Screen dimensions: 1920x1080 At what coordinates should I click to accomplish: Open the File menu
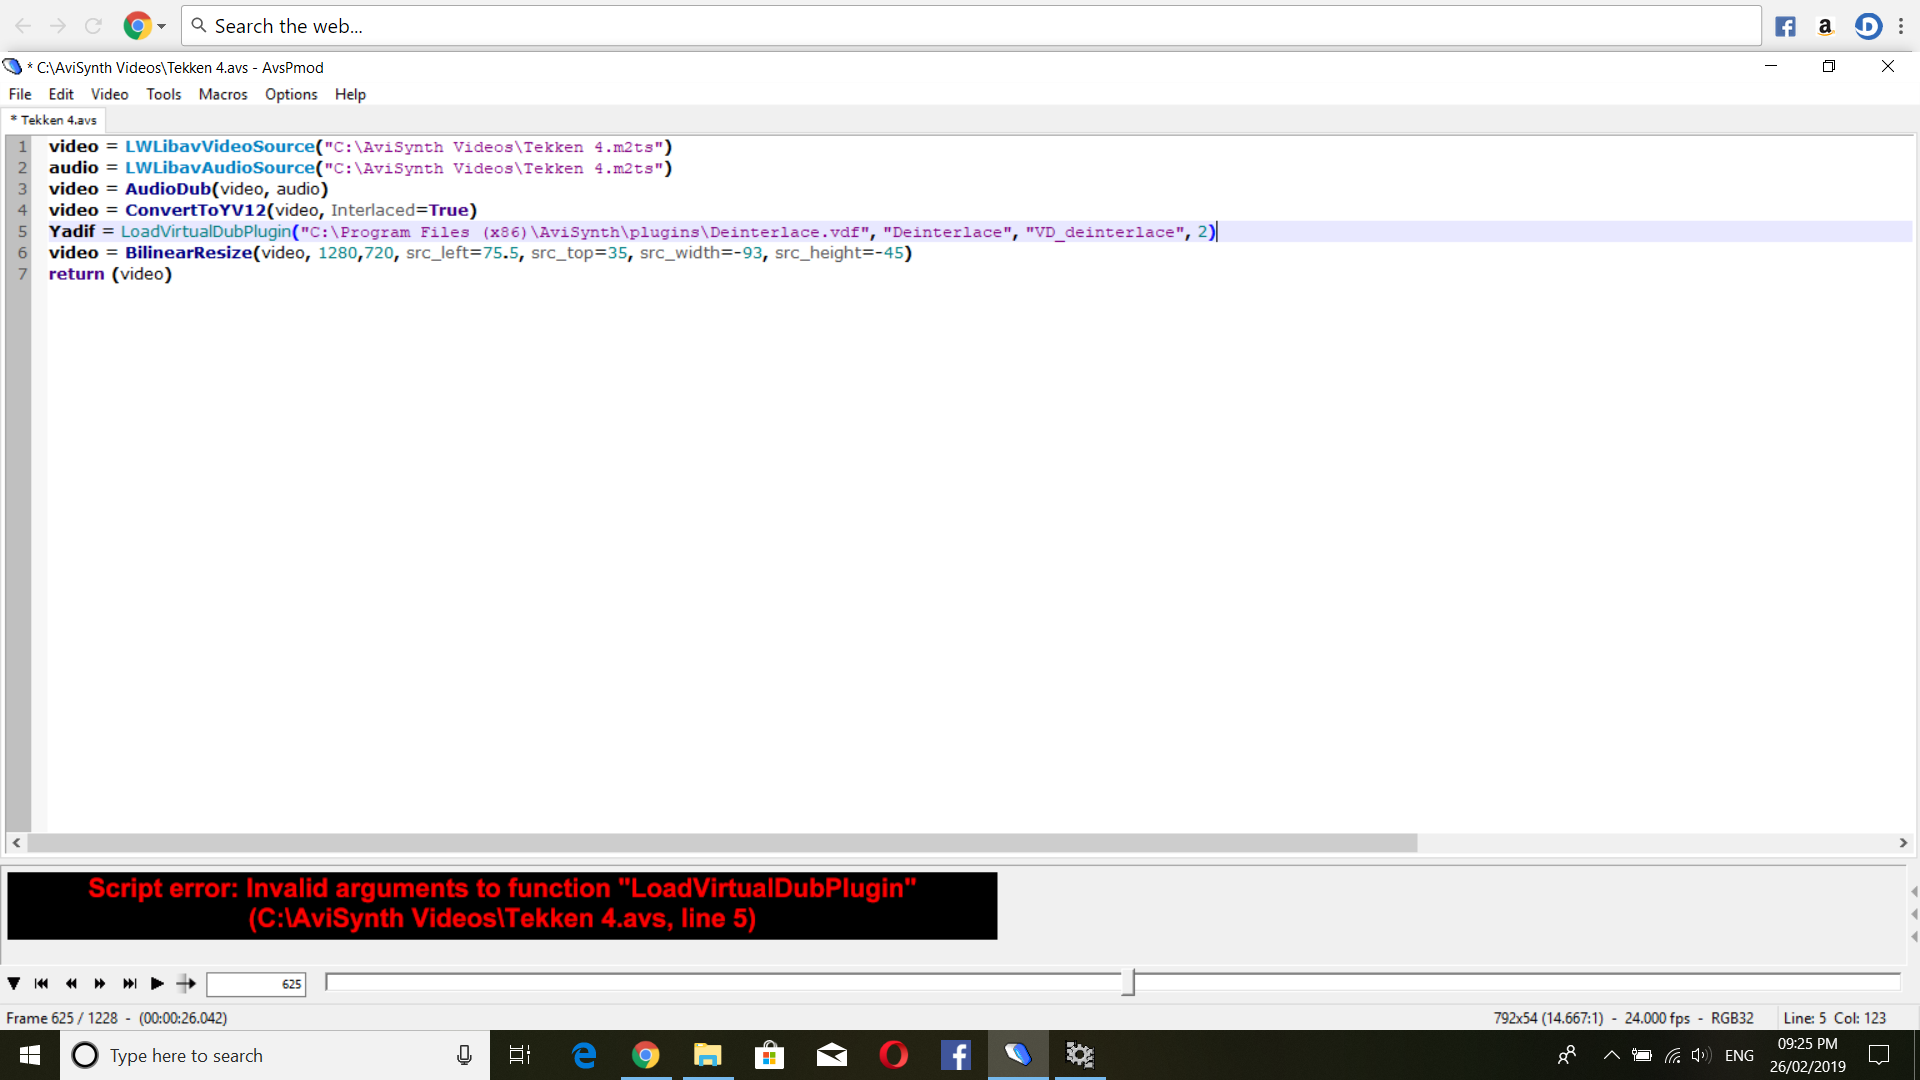tap(20, 94)
